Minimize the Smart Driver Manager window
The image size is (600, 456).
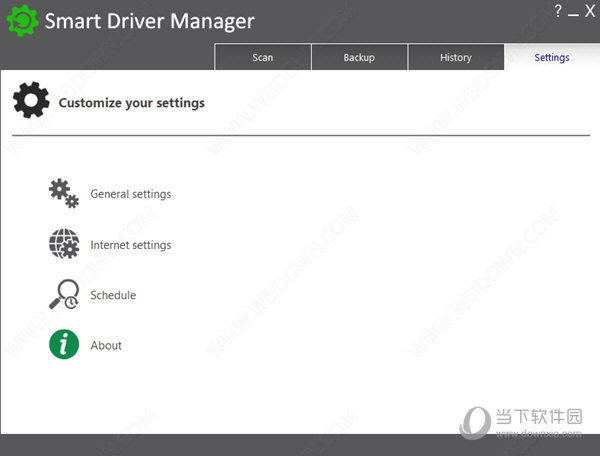pyautogui.click(x=573, y=15)
